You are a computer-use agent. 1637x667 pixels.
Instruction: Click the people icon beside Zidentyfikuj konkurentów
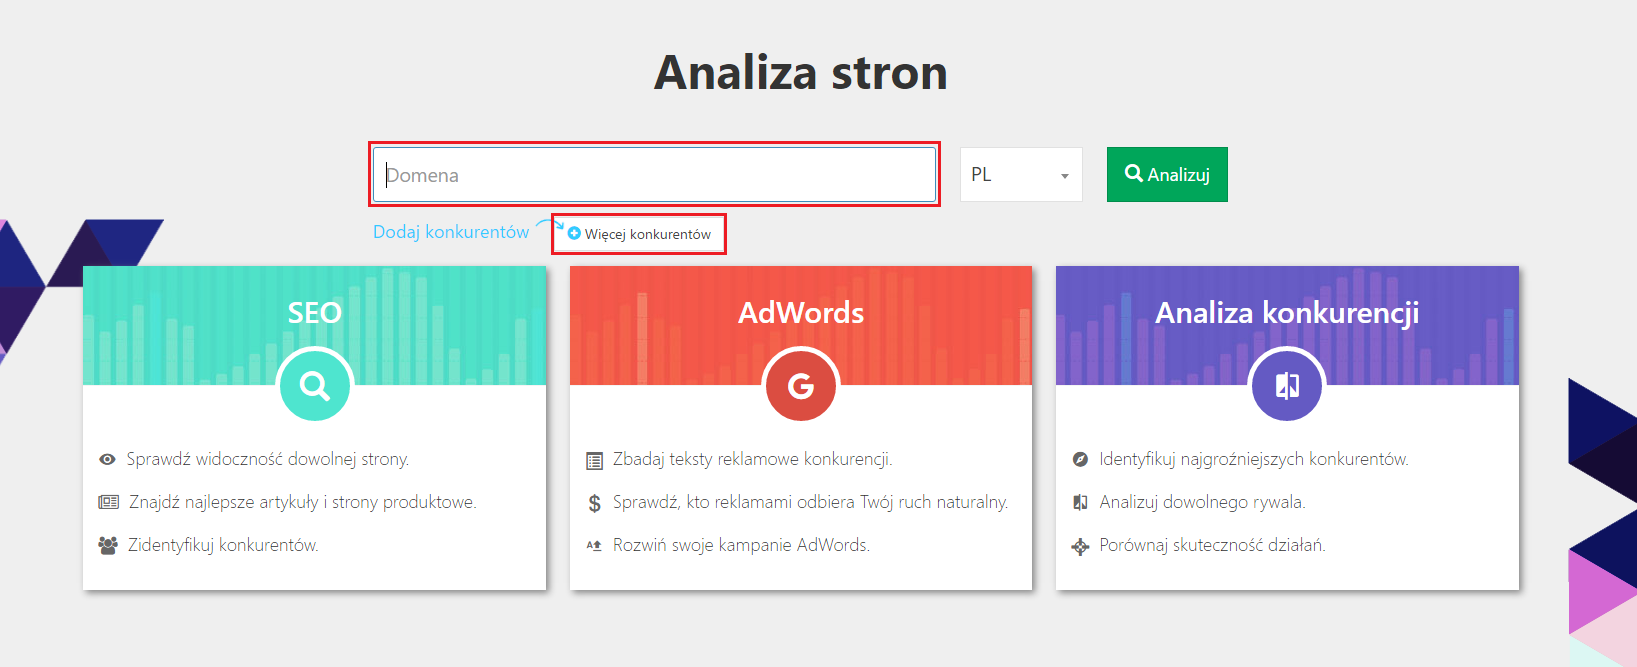tap(108, 546)
